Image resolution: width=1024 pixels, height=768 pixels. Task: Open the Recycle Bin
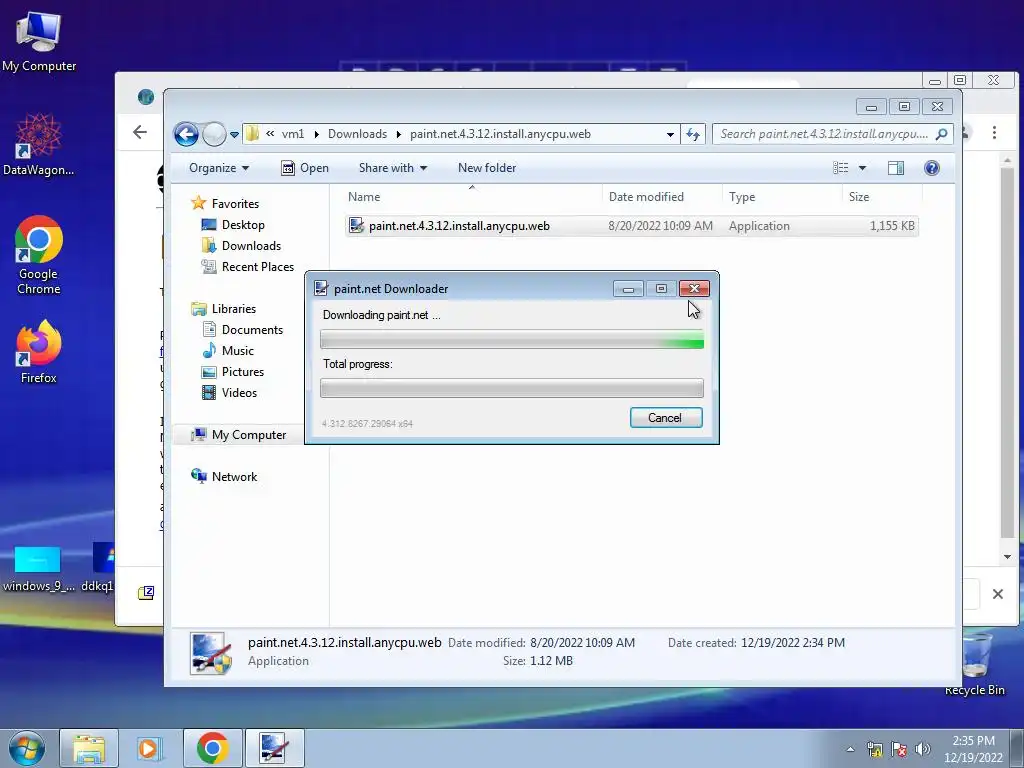[975, 664]
